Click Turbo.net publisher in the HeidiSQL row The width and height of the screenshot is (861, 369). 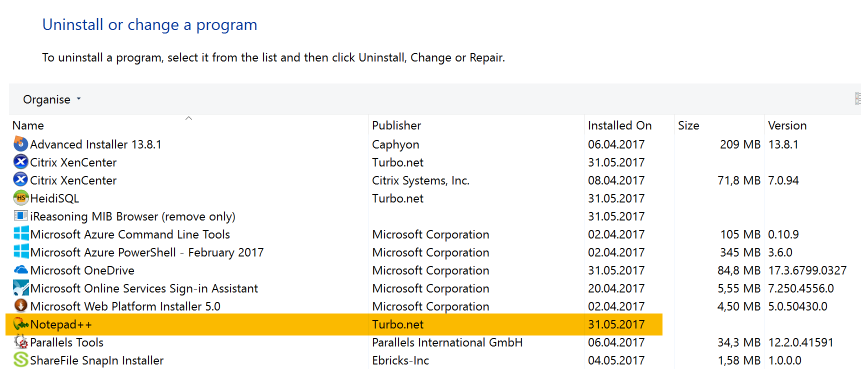click(x=398, y=198)
